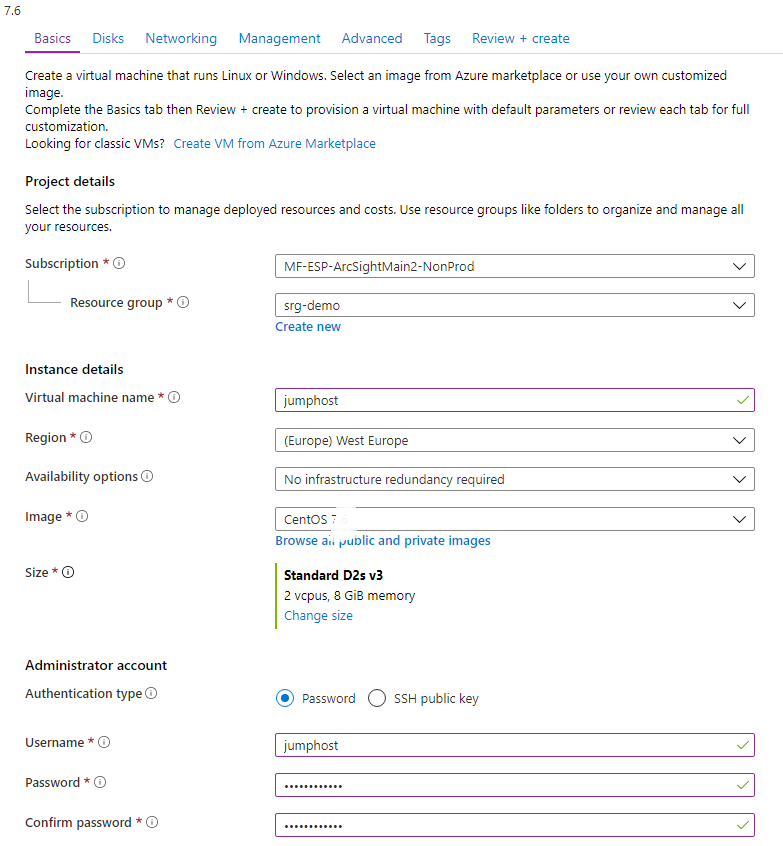Switch to the Disks tab

coord(108,39)
